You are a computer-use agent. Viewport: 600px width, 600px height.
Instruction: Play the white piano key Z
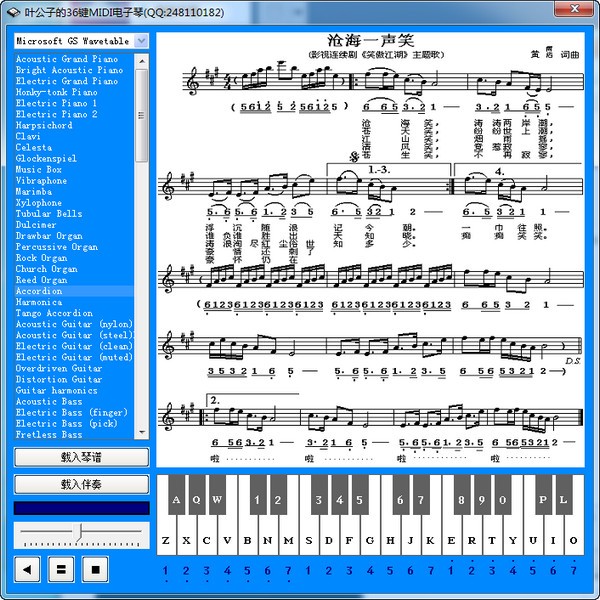[166, 536]
